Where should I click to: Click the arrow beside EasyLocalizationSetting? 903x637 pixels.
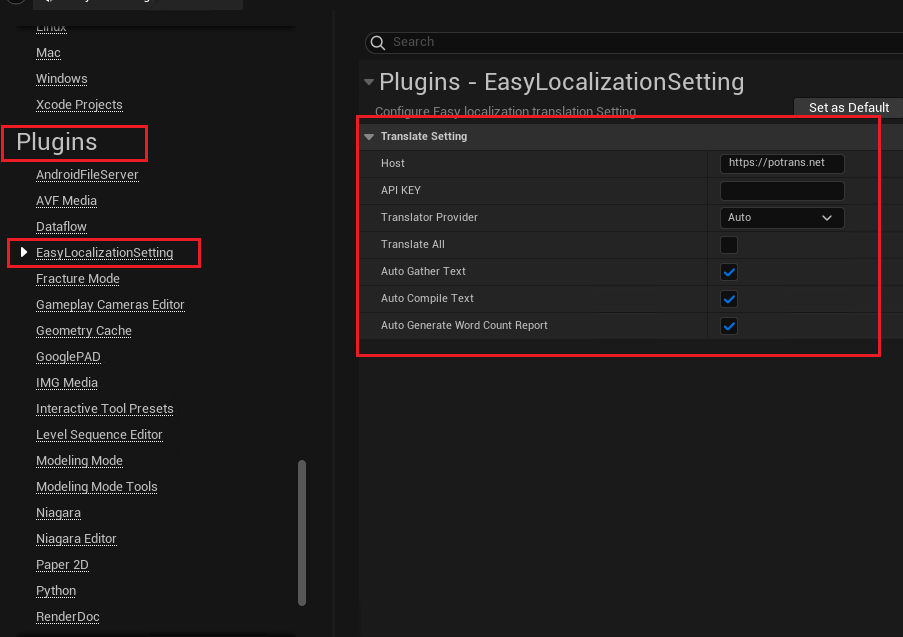(x=24, y=252)
